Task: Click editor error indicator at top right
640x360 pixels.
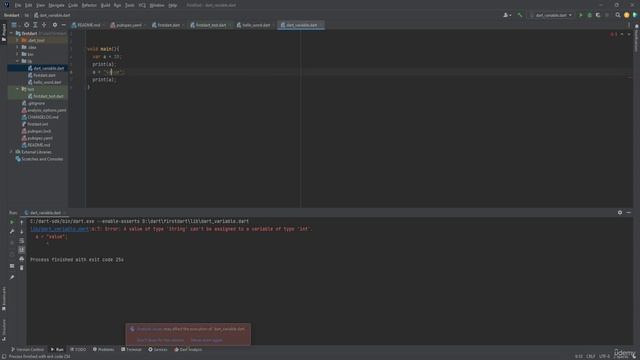Action: pos(614,34)
